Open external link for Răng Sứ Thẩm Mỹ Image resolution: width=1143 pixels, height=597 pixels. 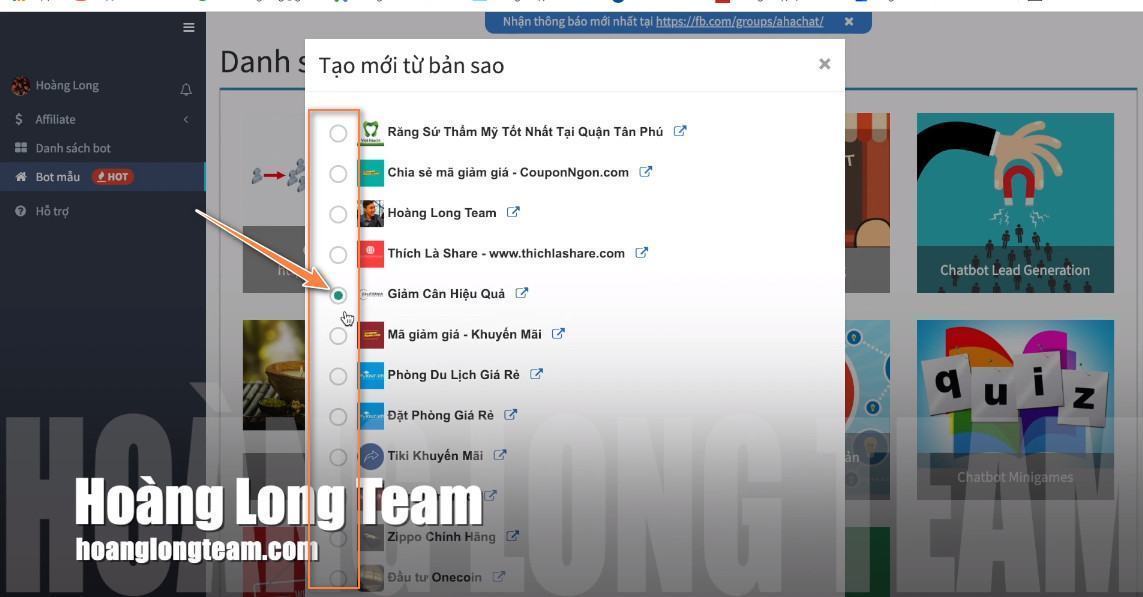679,131
